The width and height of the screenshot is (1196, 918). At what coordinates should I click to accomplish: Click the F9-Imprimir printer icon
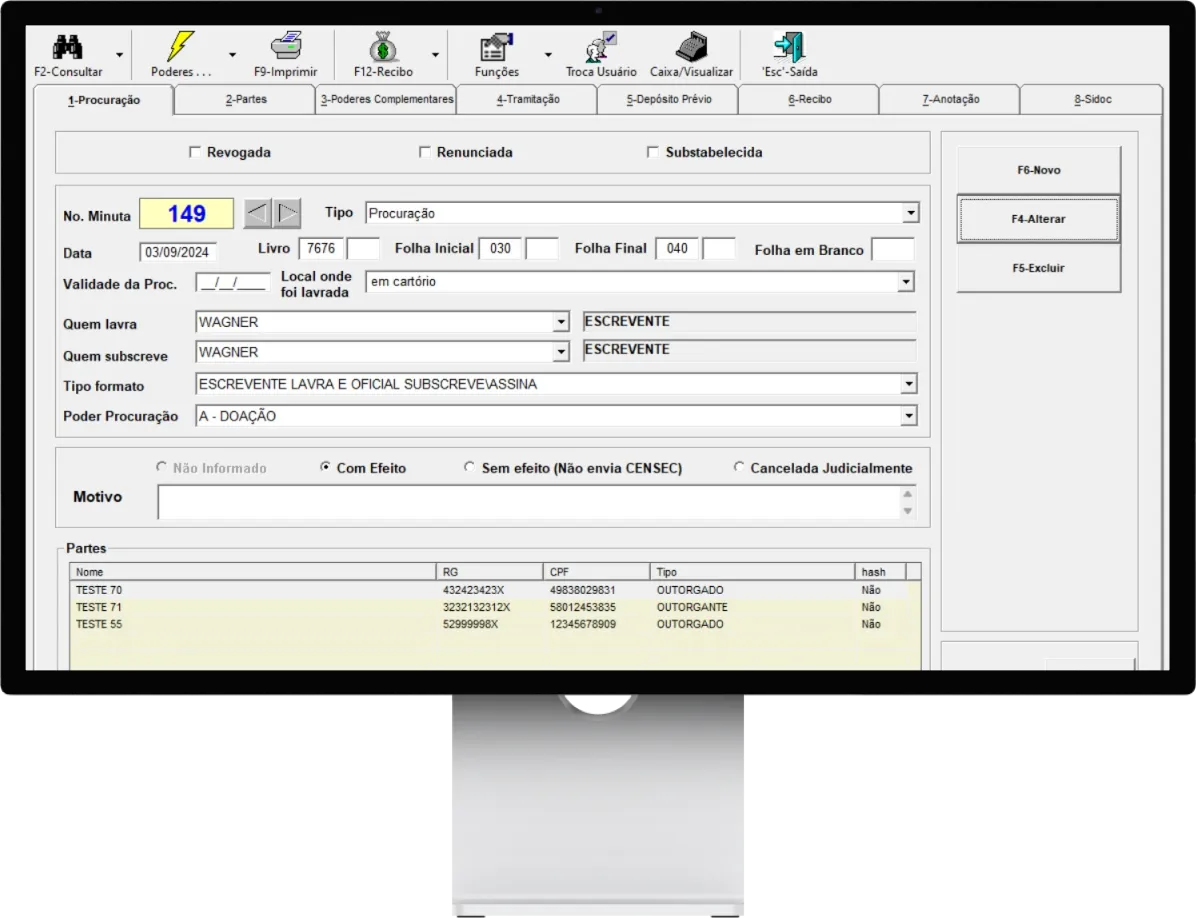(x=286, y=48)
